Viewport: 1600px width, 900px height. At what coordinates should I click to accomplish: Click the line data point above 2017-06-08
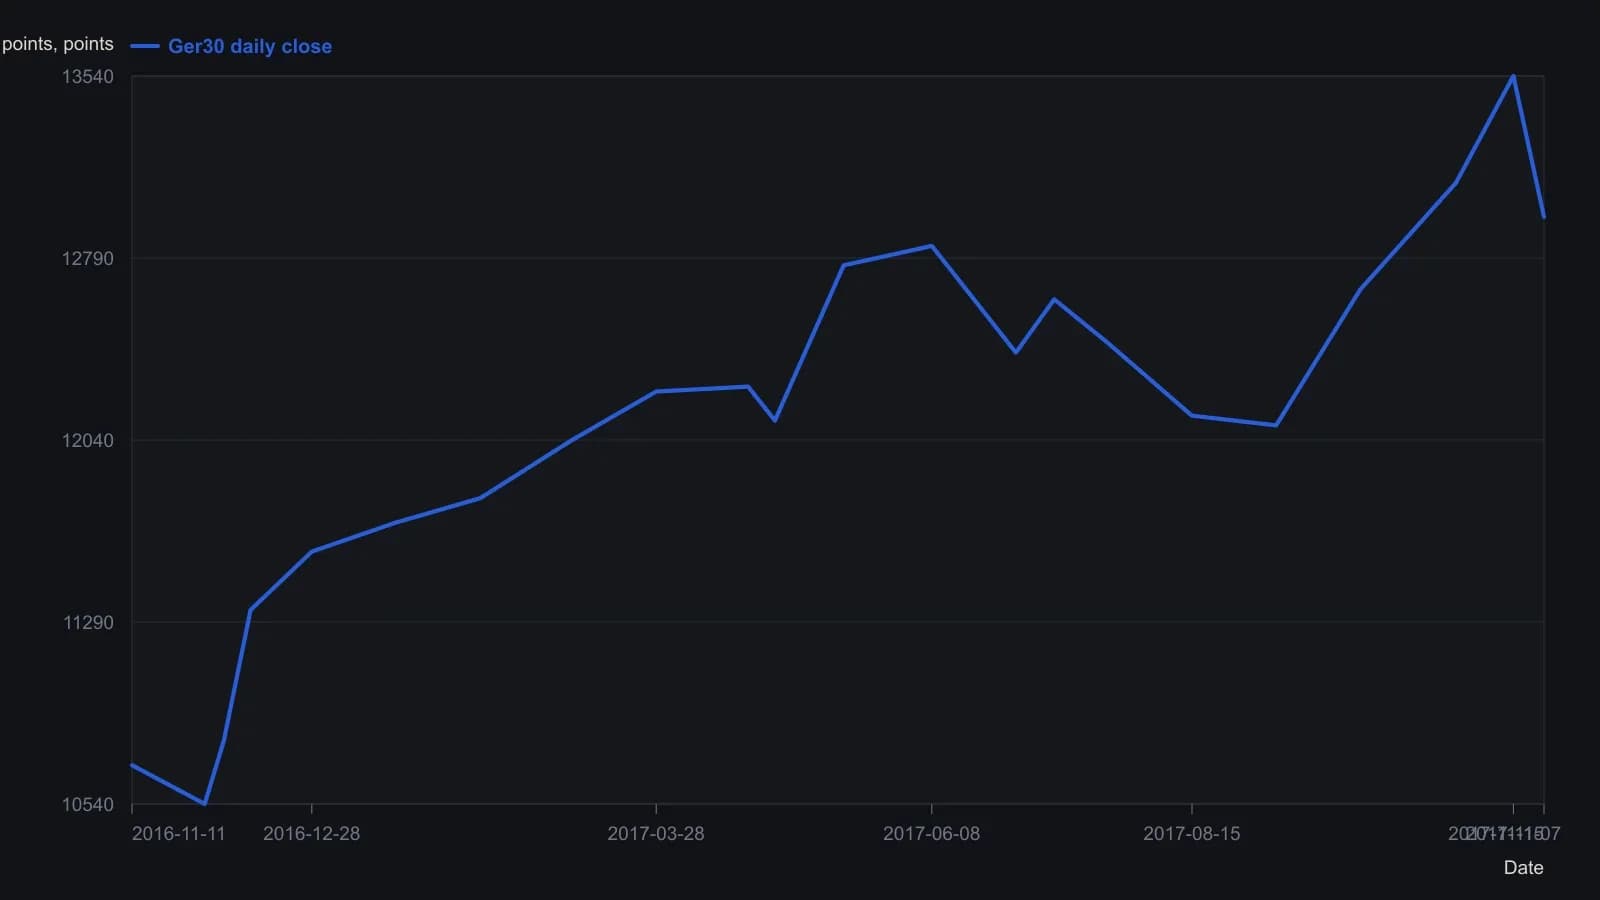pos(931,246)
